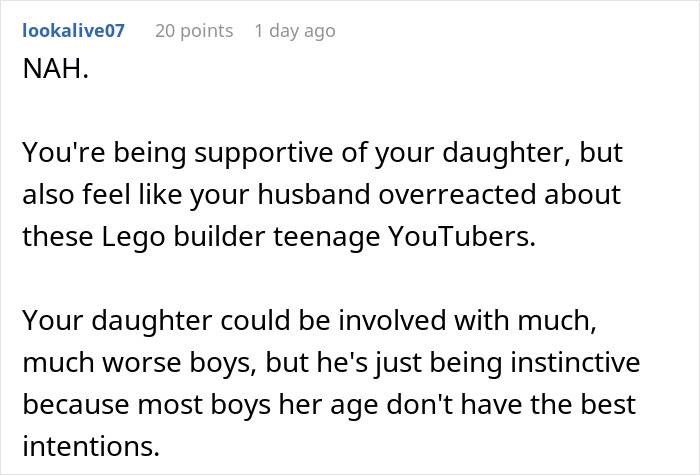Image resolution: width=700 pixels, height=475 pixels.
Task: Click the word 'builder' in the comment
Action: click(x=219, y=236)
